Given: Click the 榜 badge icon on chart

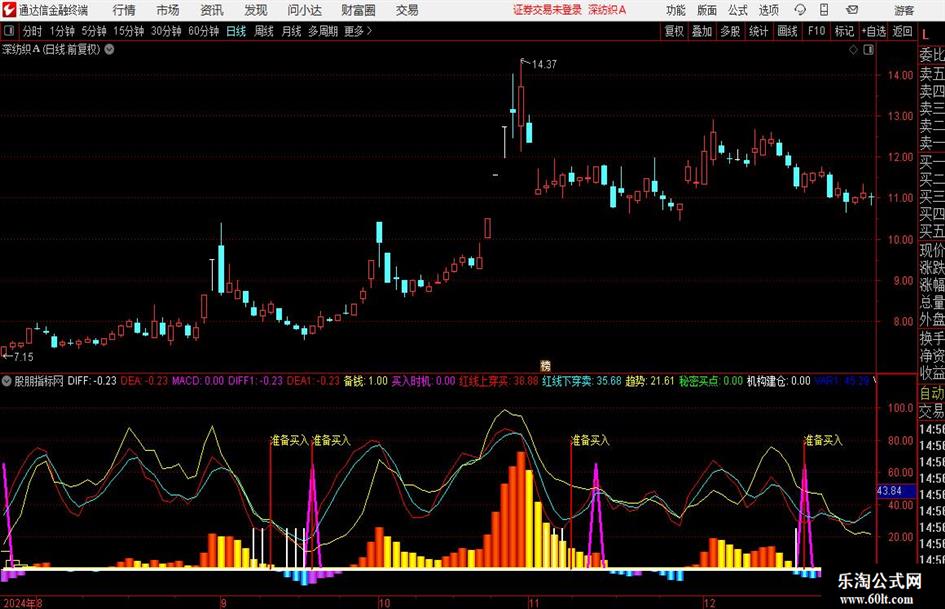Looking at the screenshot, I should (x=545, y=365).
